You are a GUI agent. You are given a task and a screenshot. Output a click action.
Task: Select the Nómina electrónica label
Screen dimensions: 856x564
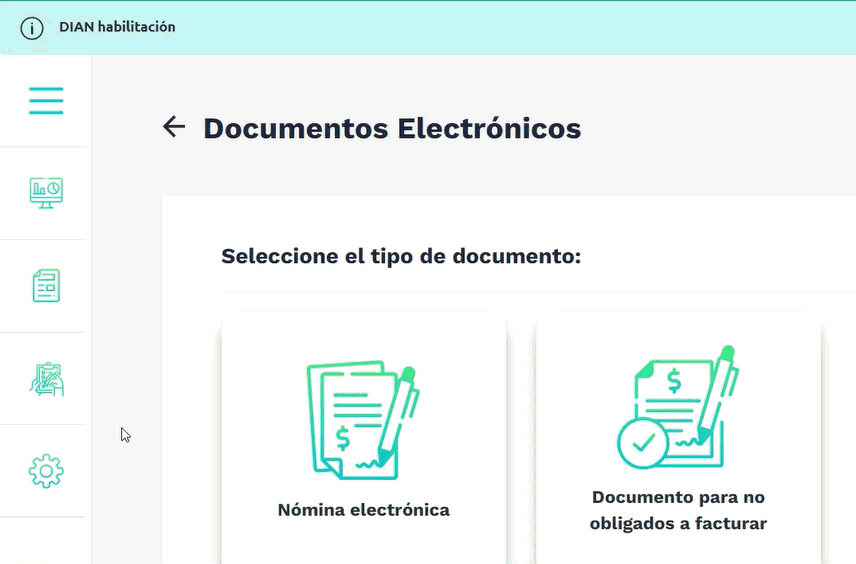pyautogui.click(x=363, y=510)
